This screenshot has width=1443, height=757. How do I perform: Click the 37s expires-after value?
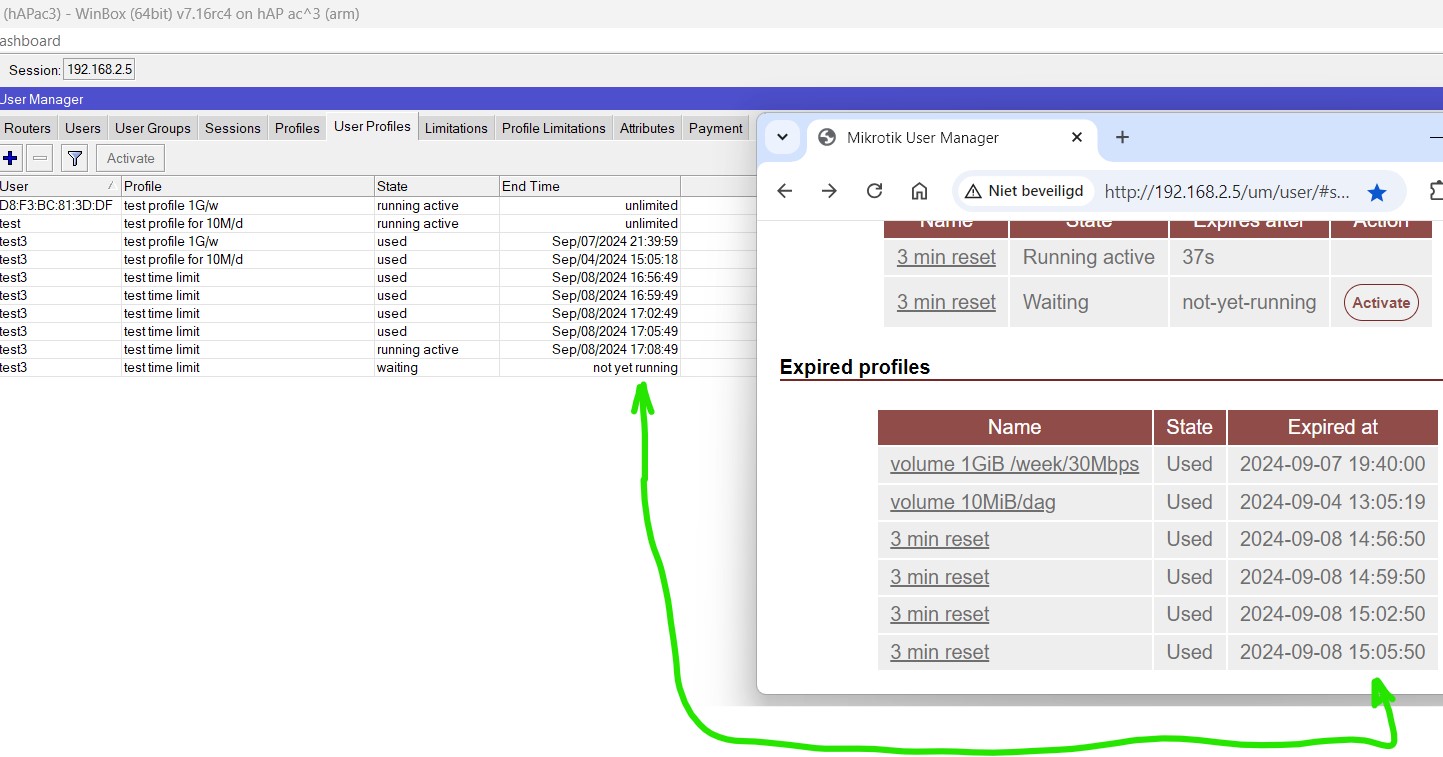pos(1198,257)
